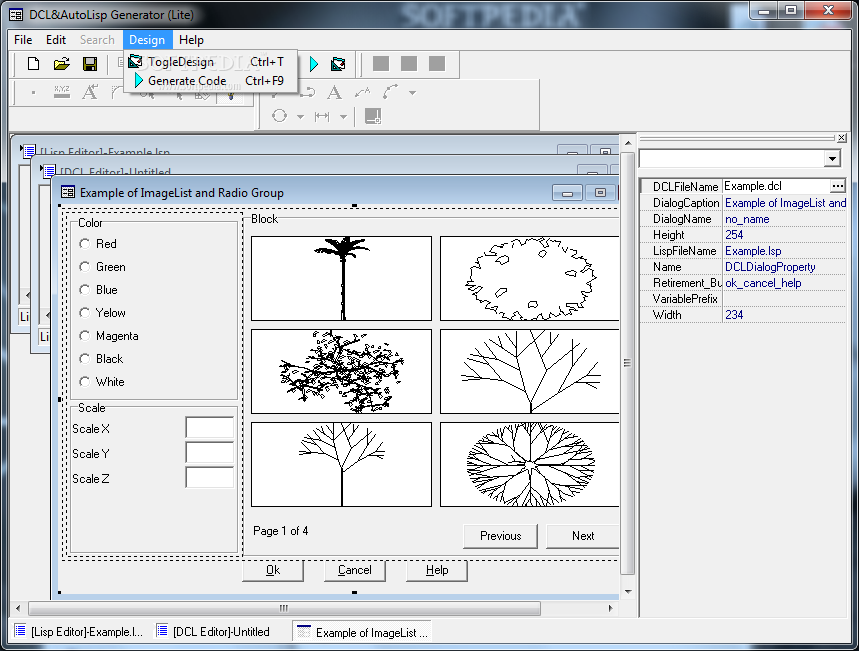Click the text A with arrow icon
This screenshot has width=859, height=651.
coord(90,92)
